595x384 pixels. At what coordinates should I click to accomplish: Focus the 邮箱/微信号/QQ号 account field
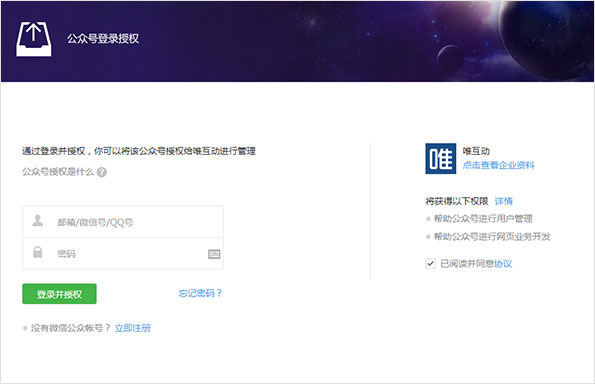pyautogui.click(x=123, y=222)
